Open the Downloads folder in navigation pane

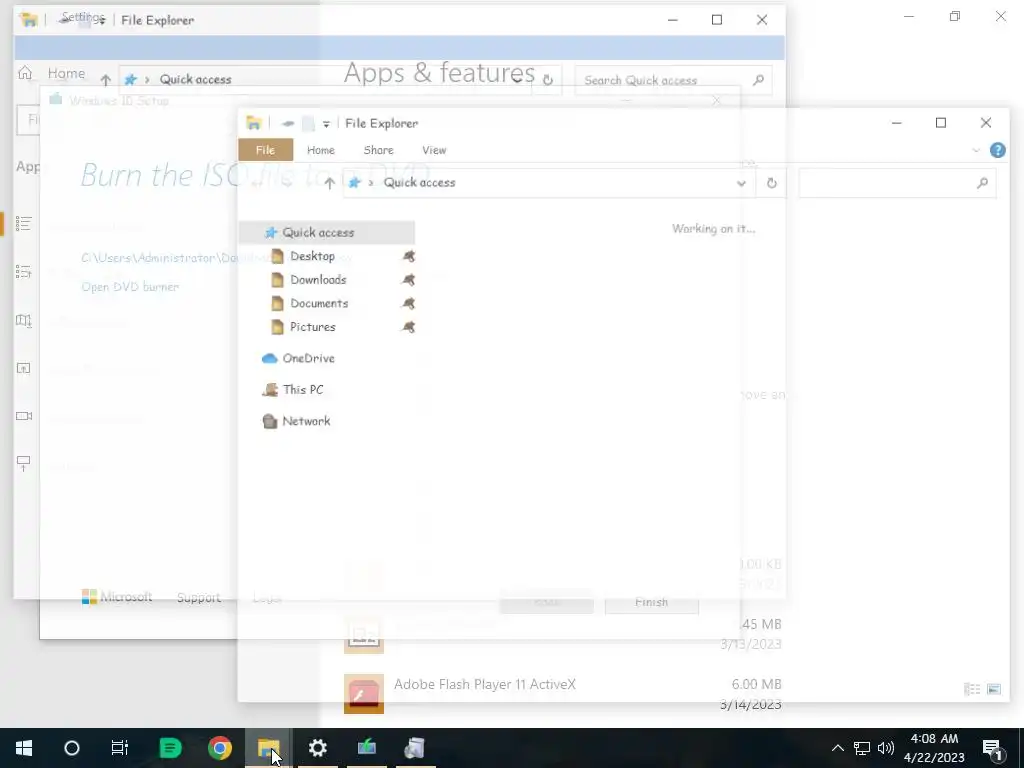pos(318,280)
